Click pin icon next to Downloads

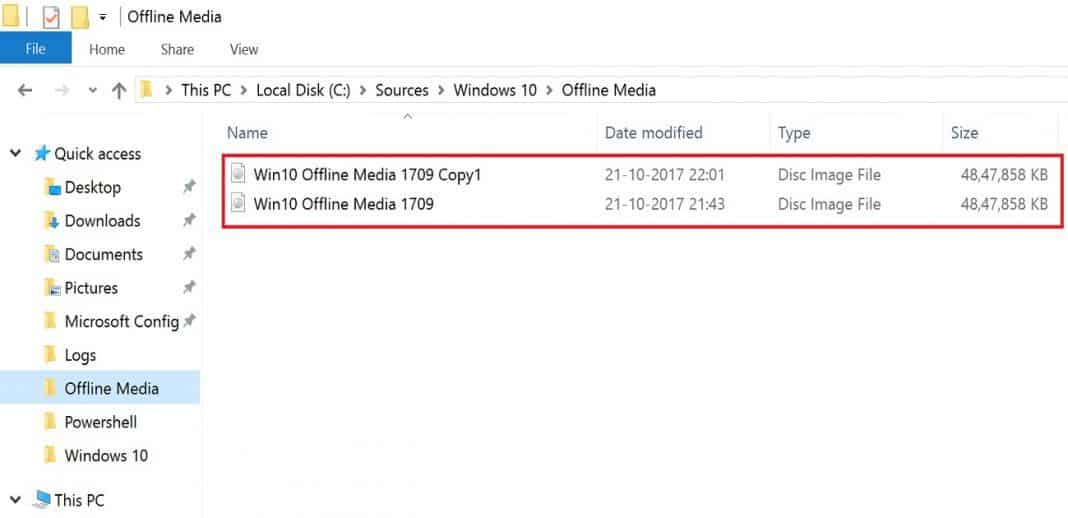coord(189,220)
